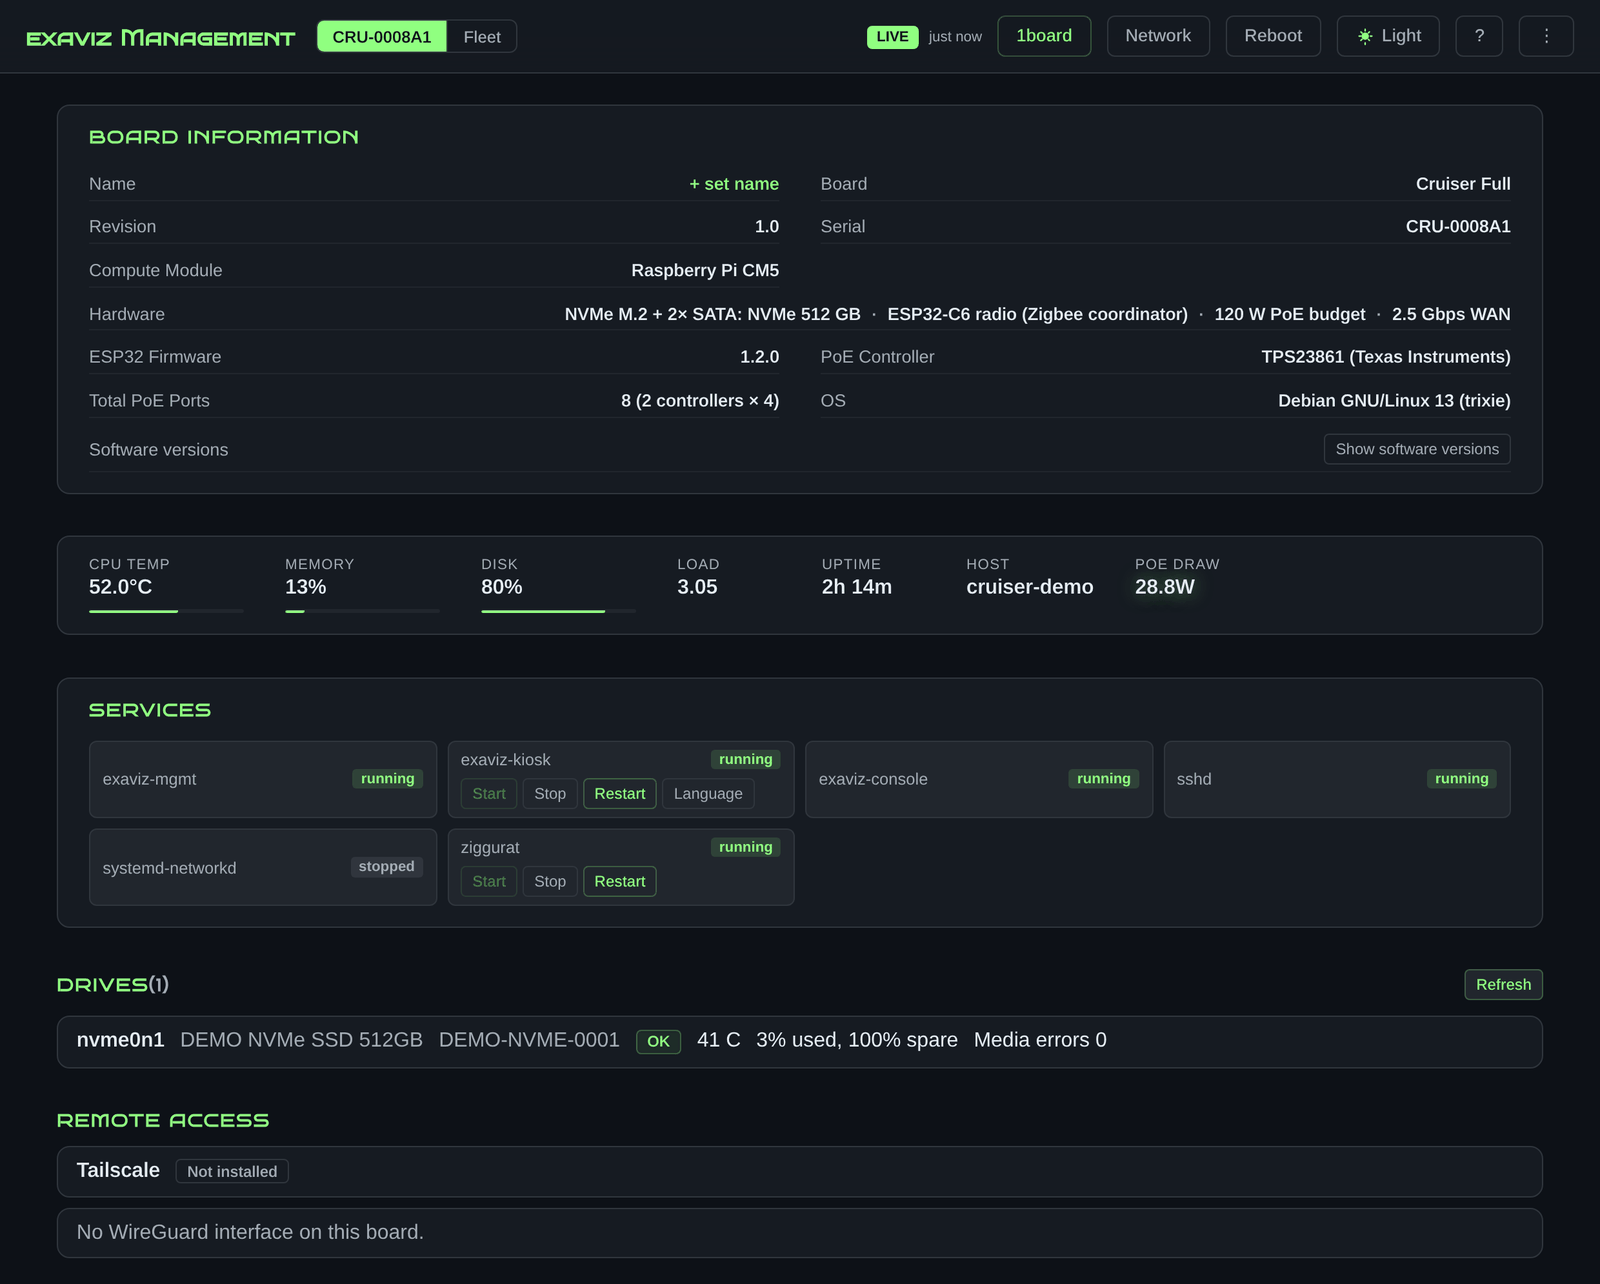Click the Reboot button

(1273, 36)
